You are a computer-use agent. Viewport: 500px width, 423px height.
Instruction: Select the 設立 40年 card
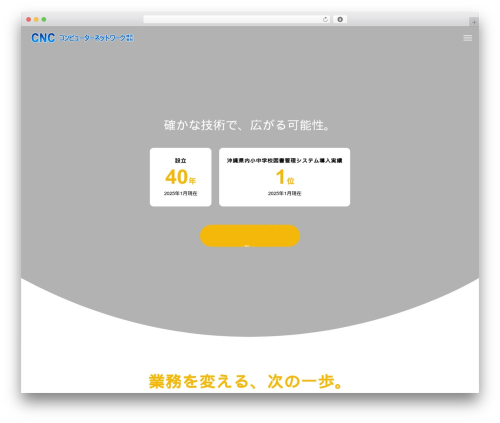tap(181, 177)
